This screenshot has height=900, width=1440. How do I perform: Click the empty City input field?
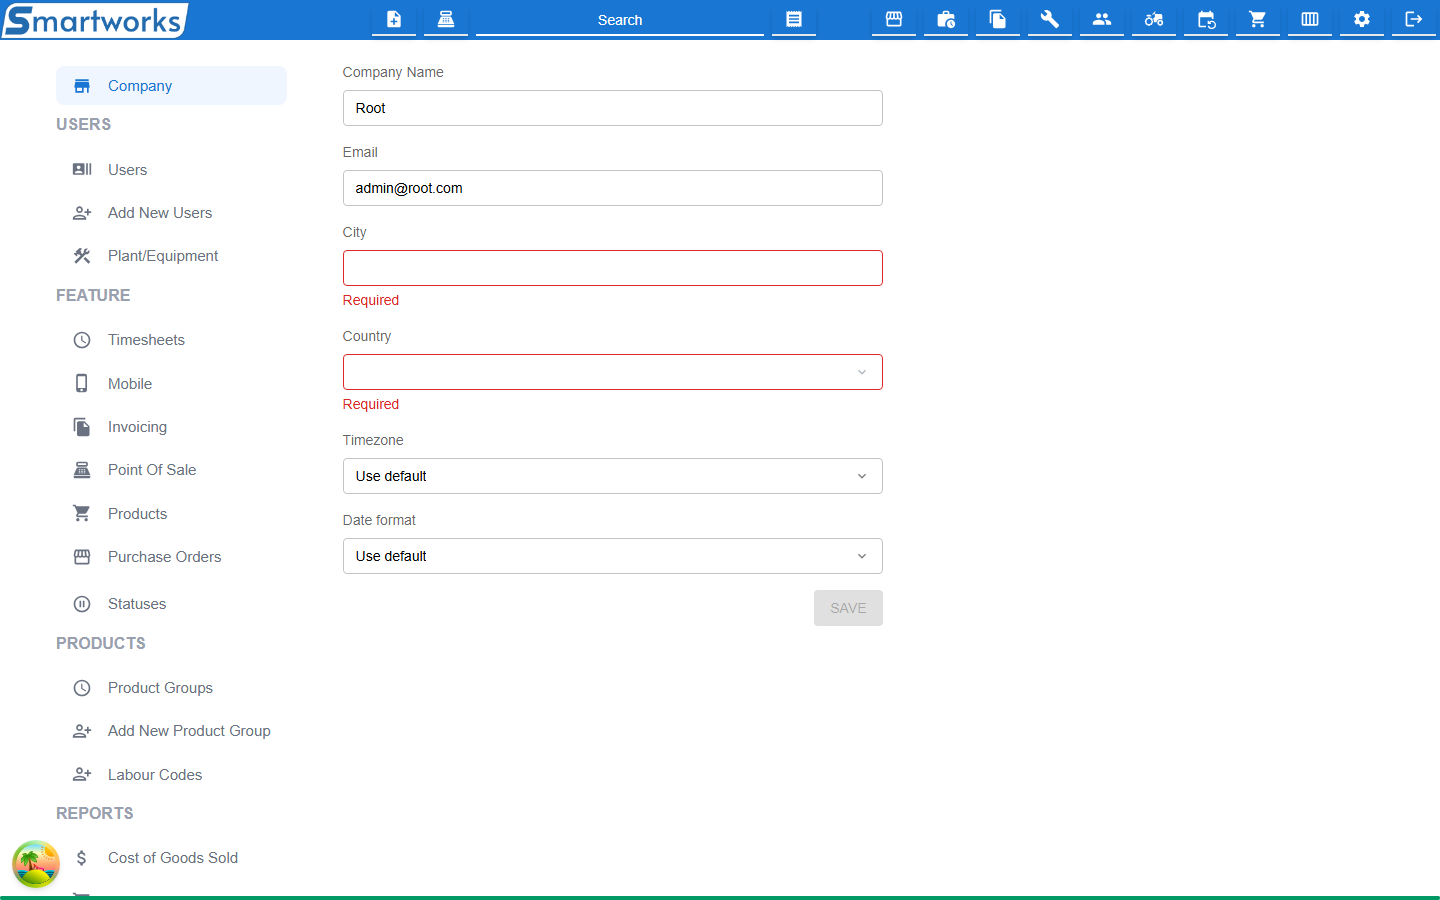pyautogui.click(x=613, y=268)
